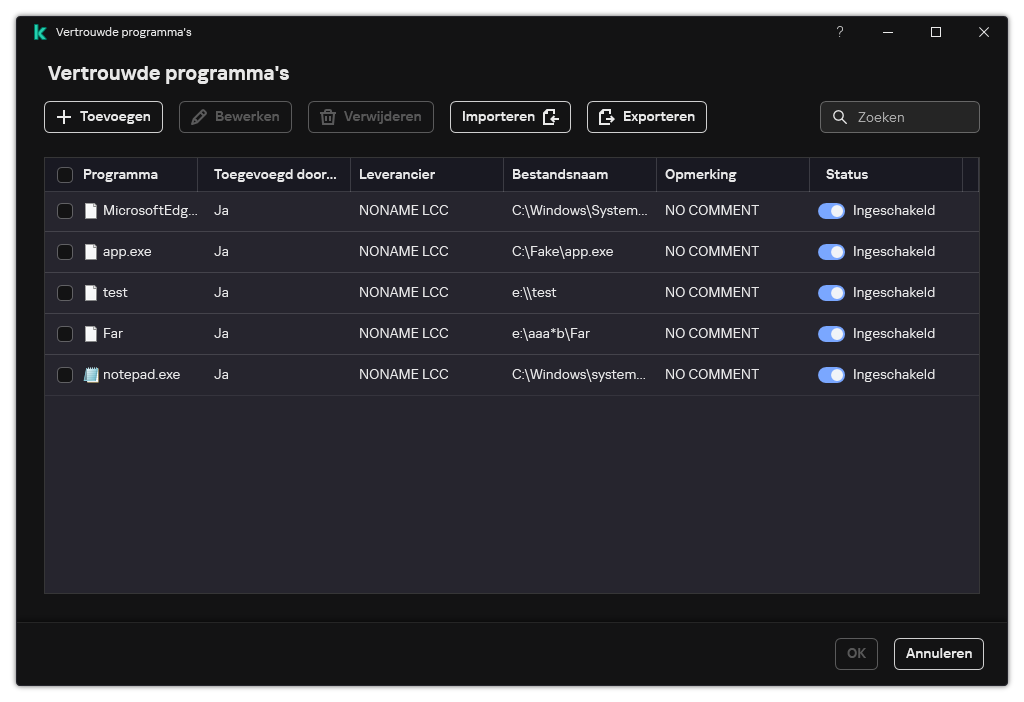Click the notepad.exe file icon
Screen dimensions: 1024x702
tap(91, 375)
